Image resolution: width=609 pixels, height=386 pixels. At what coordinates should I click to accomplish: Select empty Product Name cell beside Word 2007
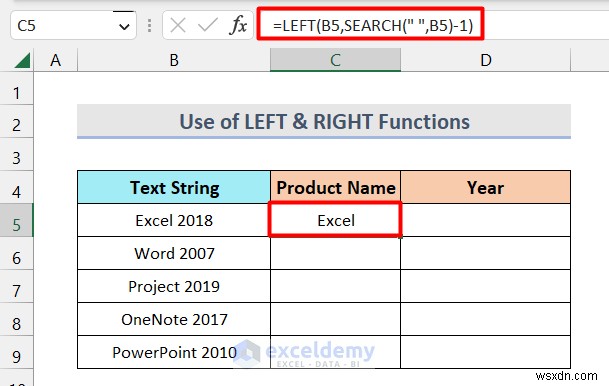[x=336, y=253]
